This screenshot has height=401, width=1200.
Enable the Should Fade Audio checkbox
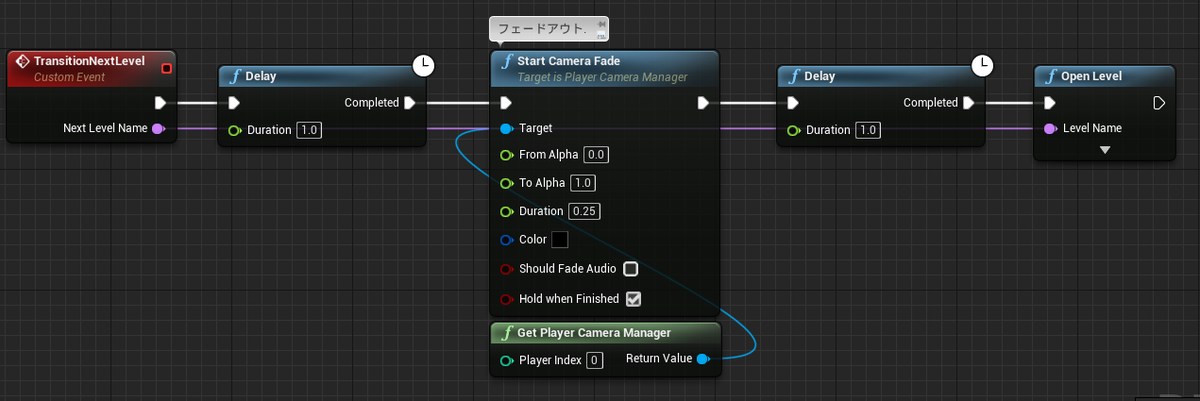(x=631, y=269)
